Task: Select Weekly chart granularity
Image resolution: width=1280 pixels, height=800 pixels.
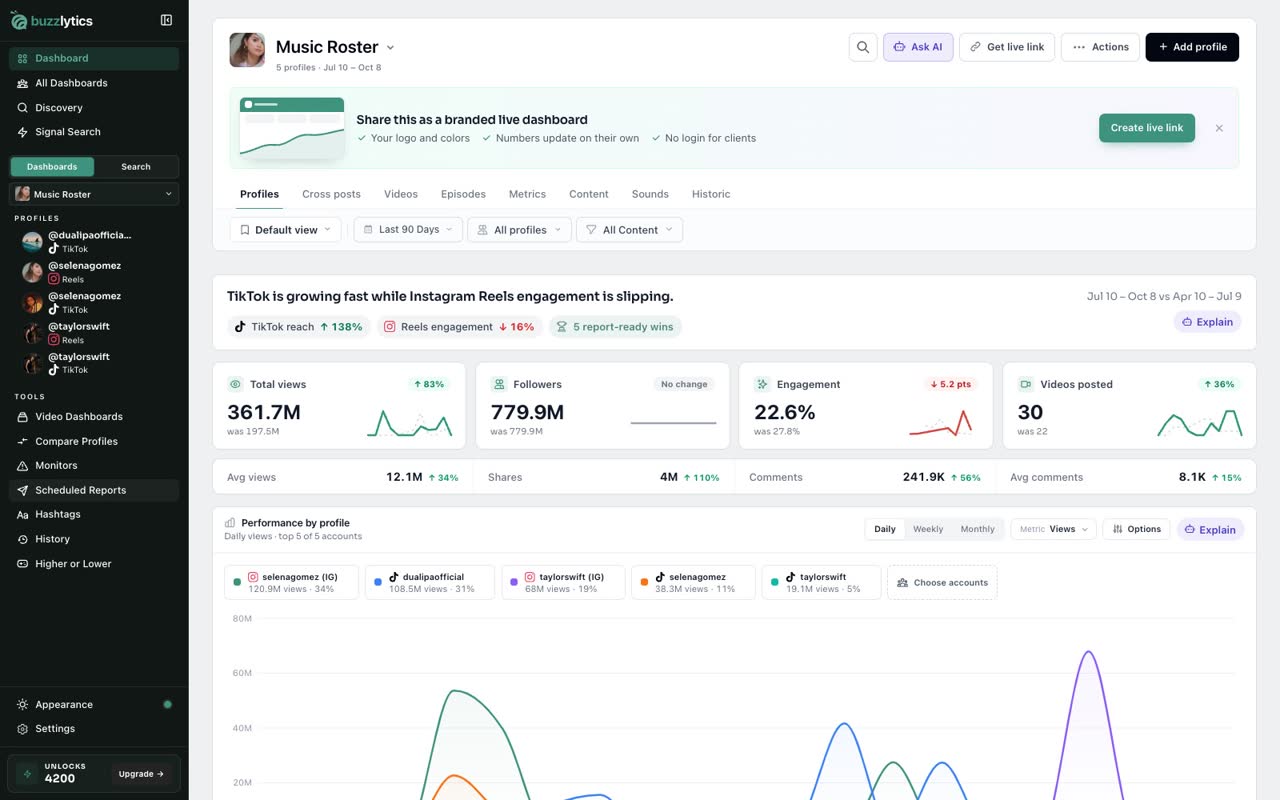Action: (x=928, y=529)
